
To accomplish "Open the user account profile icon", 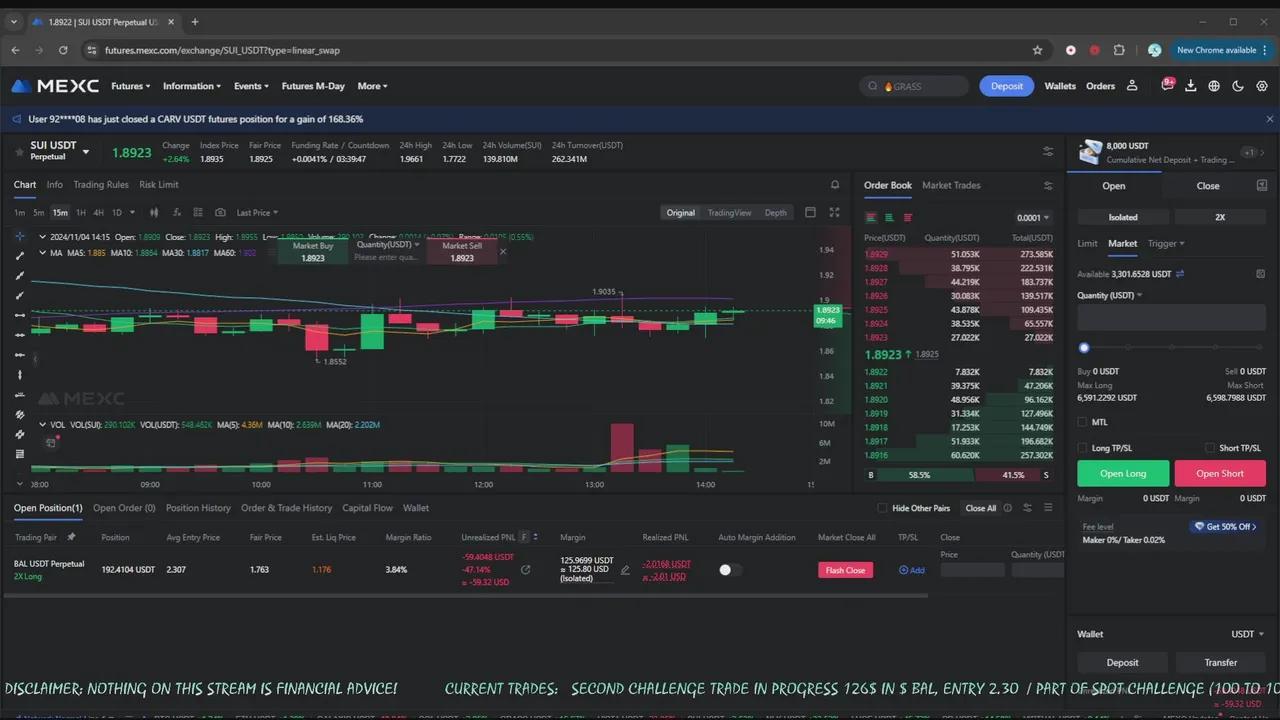I will tap(1132, 86).
